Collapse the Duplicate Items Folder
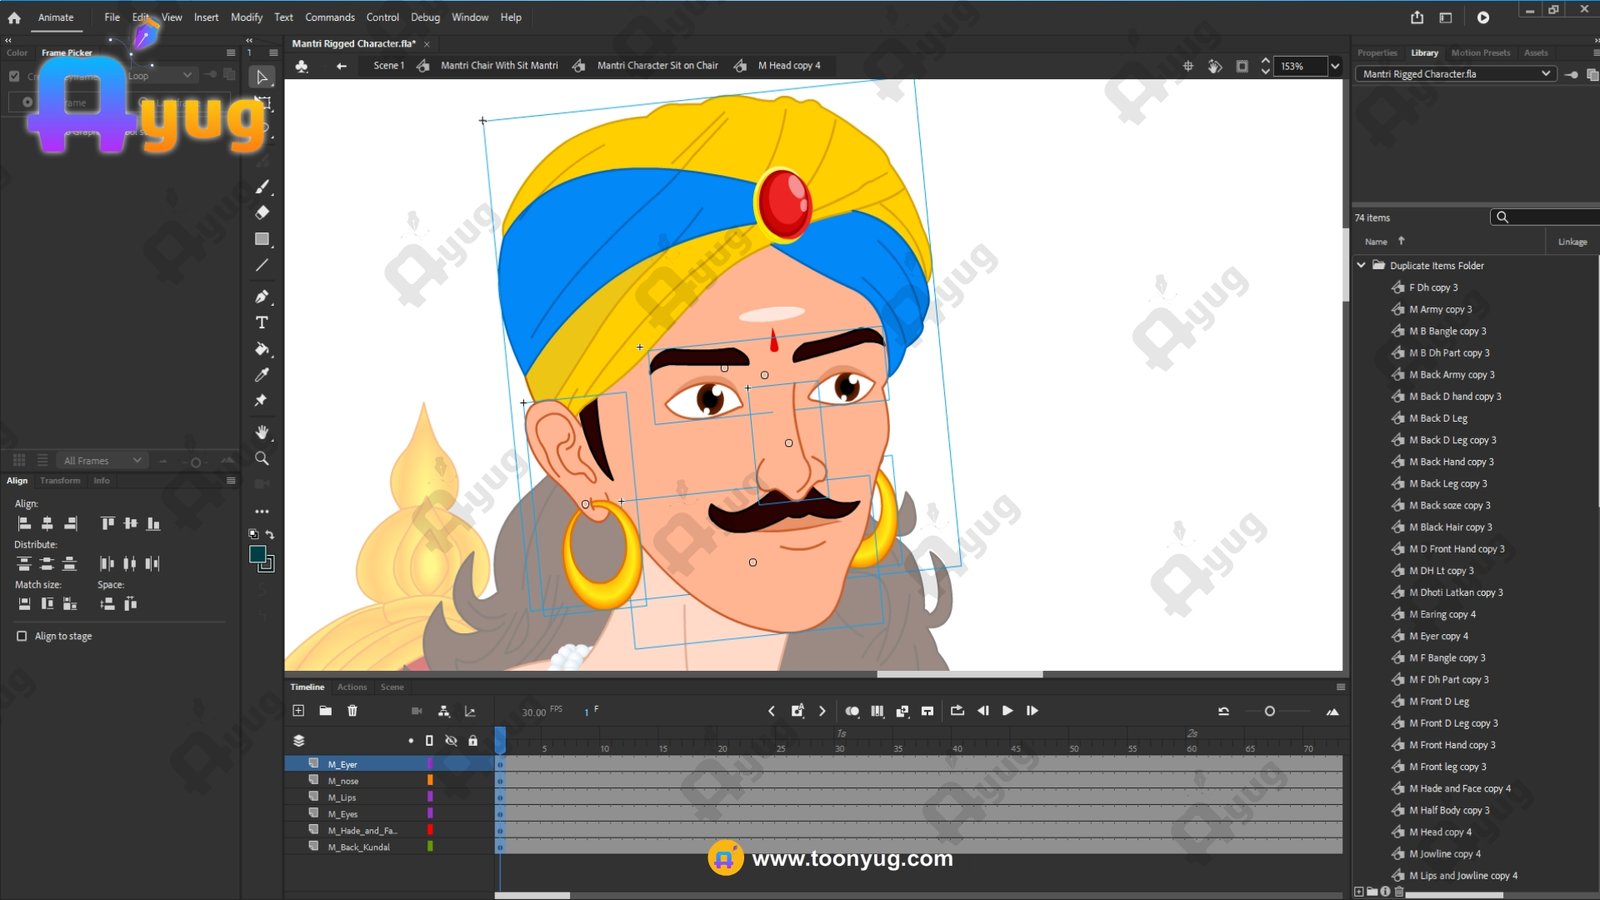 (x=1361, y=265)
